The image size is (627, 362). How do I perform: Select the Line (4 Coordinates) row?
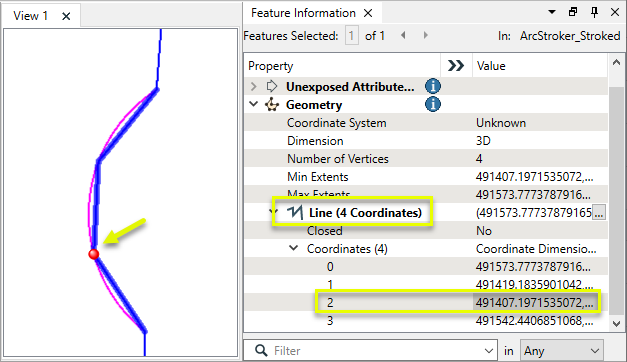click(x=426, y=212)
